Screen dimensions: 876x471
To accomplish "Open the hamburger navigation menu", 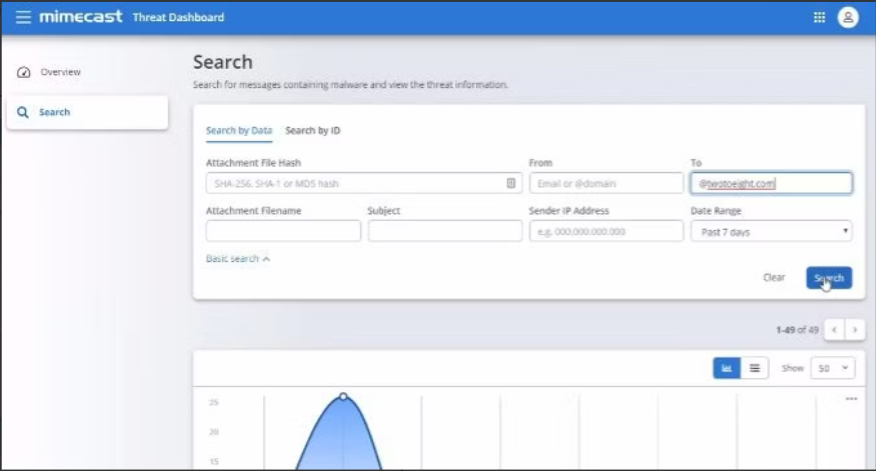I will pos(23,17).
